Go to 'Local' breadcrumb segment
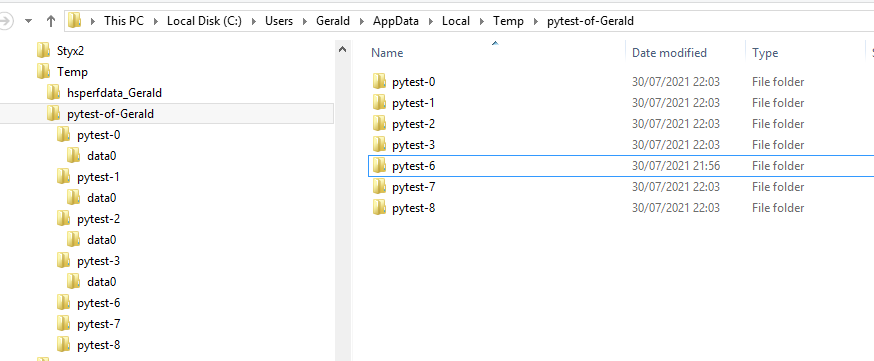Screen dimensions: 874x361 456,21
